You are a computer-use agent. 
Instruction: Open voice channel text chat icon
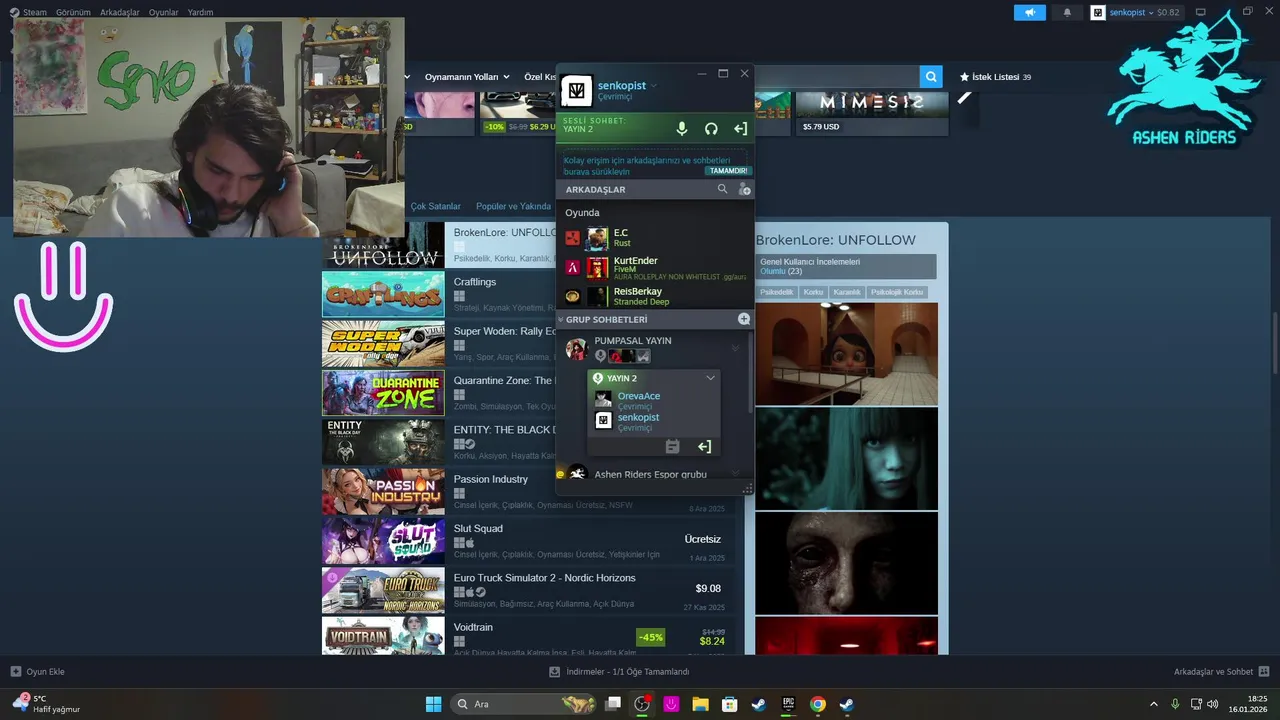coord(673,447)
